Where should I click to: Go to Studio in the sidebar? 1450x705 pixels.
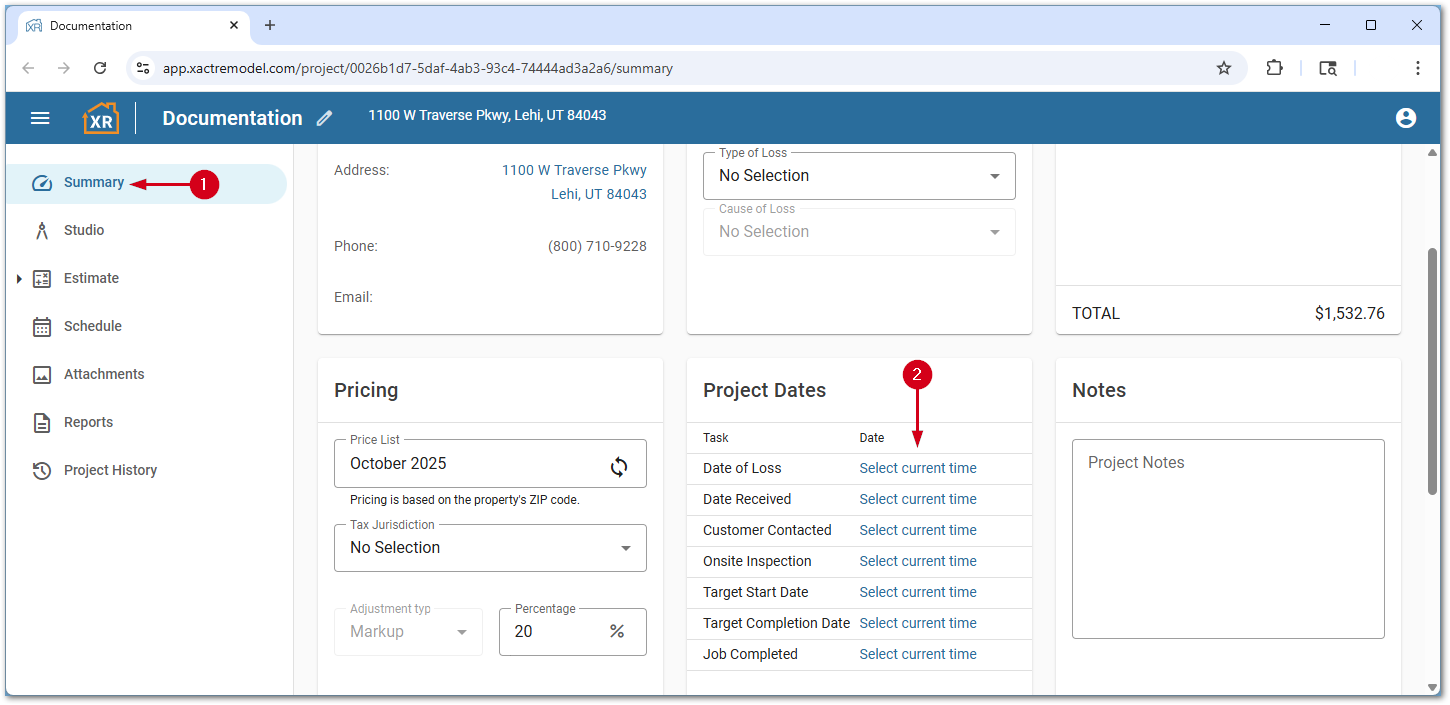point(84,230)
